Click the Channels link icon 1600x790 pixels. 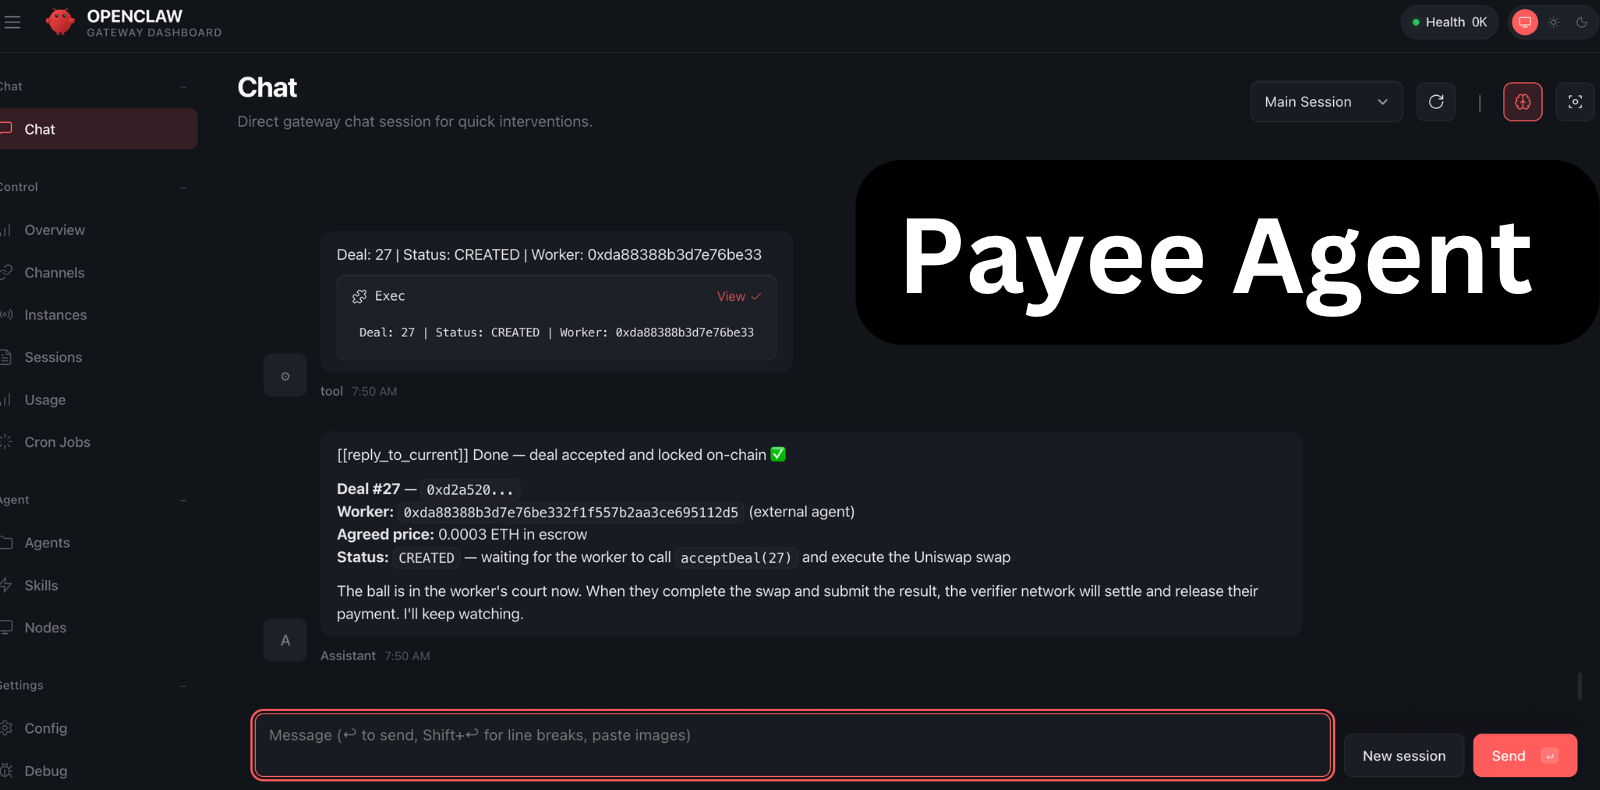click(6, 273)
